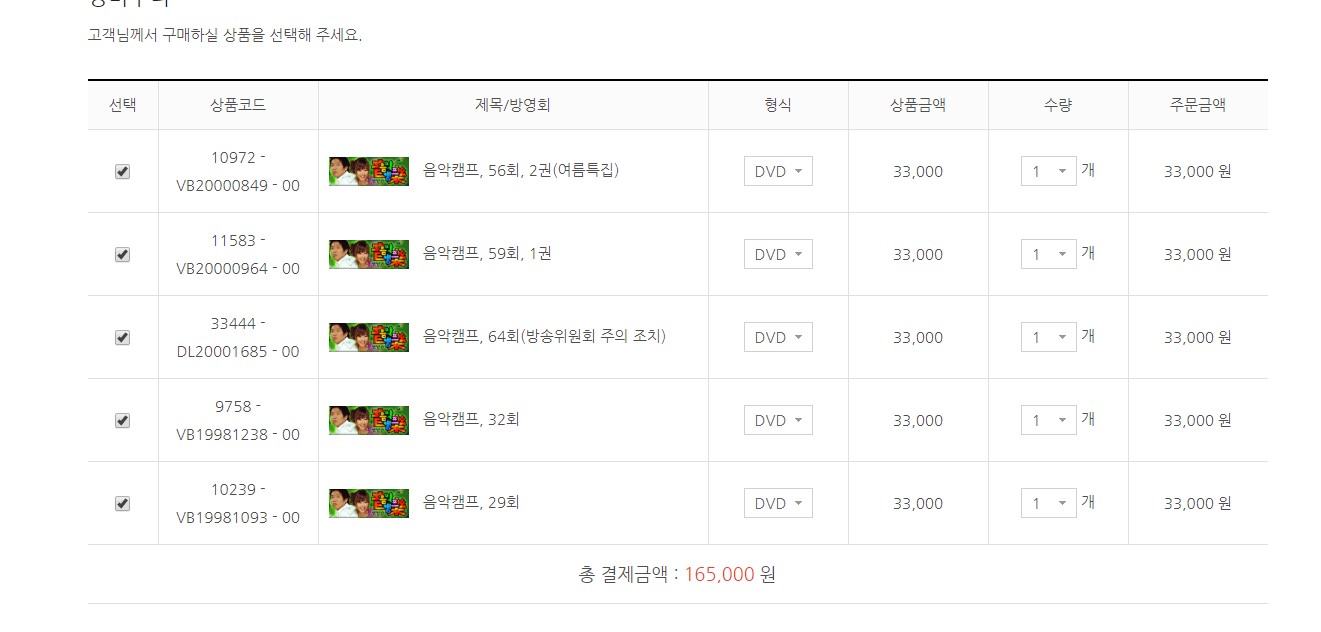Open quantity dropdown for 56회 item
Screen dimensions: 1321x632
click(x=1048, y=171)
